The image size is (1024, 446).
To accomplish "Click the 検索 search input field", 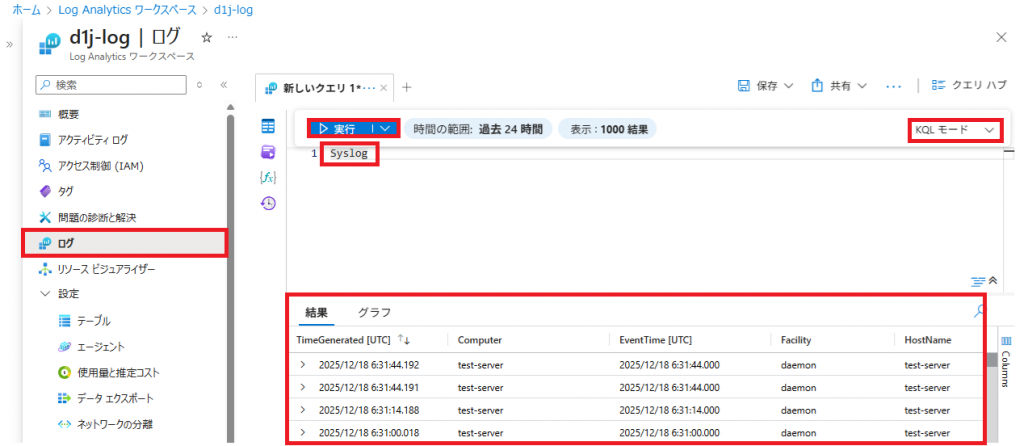I will point(110,85).
